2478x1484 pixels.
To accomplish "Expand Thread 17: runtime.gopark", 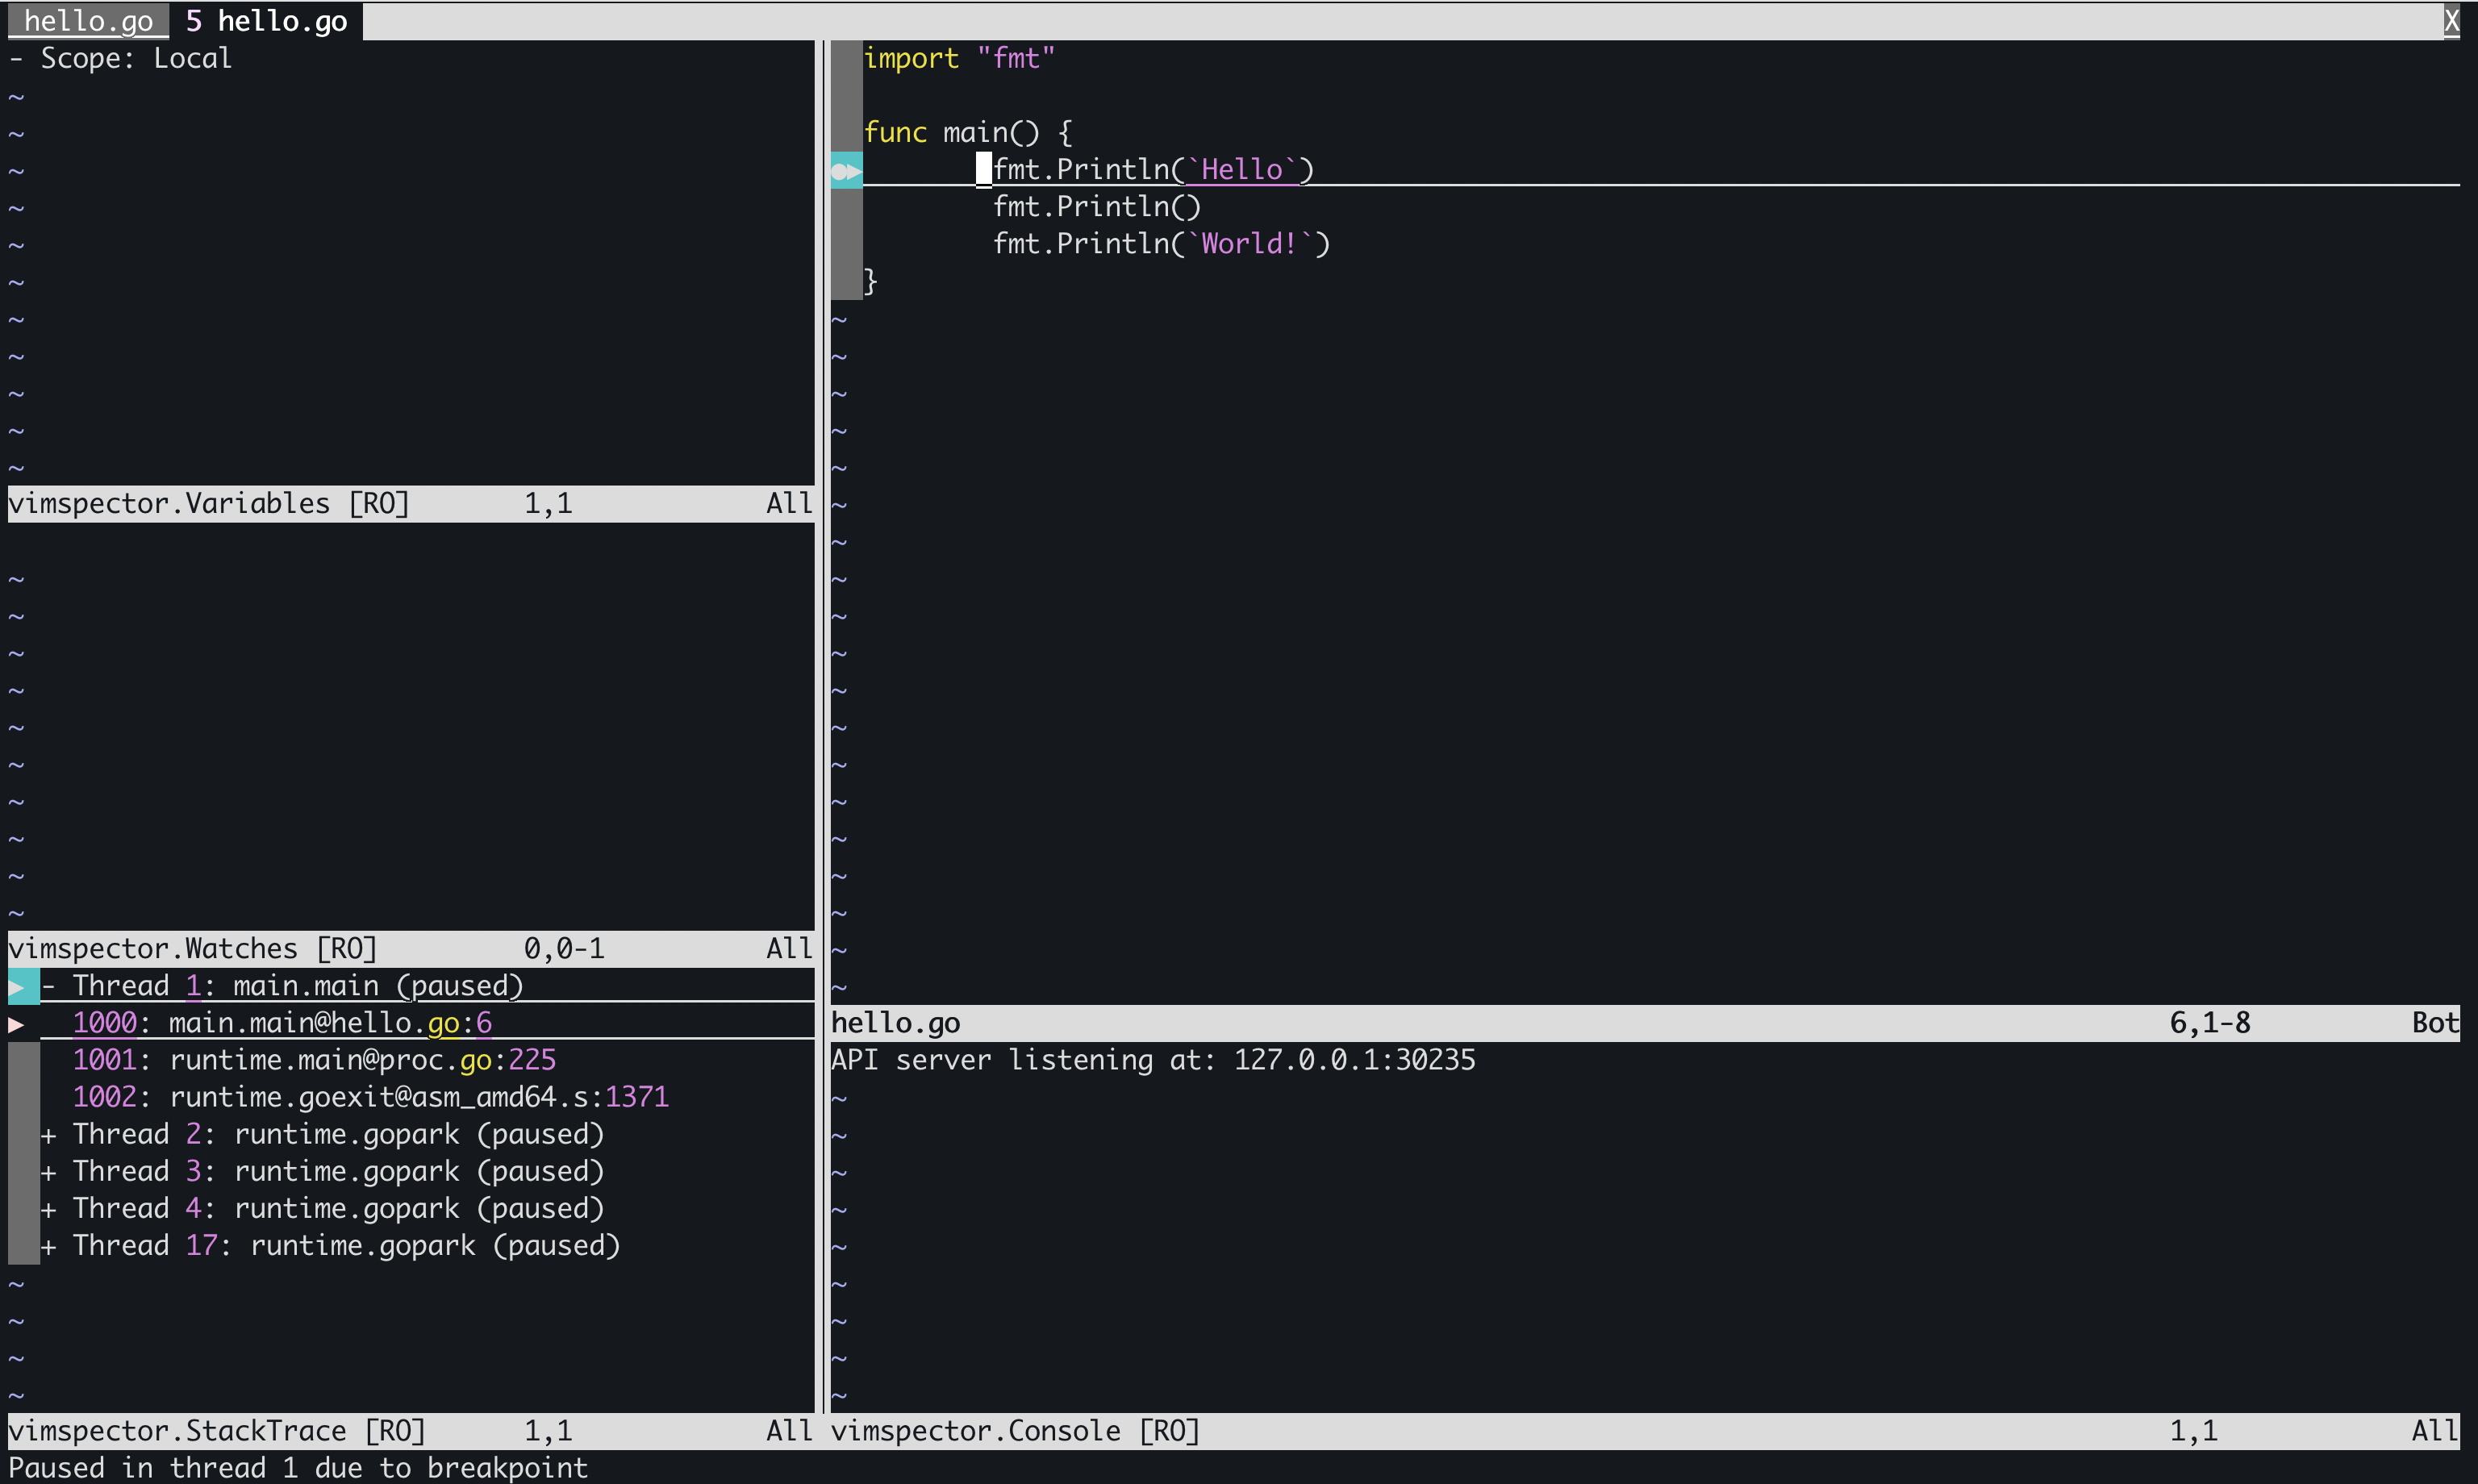I will (x=48, y=1245).
